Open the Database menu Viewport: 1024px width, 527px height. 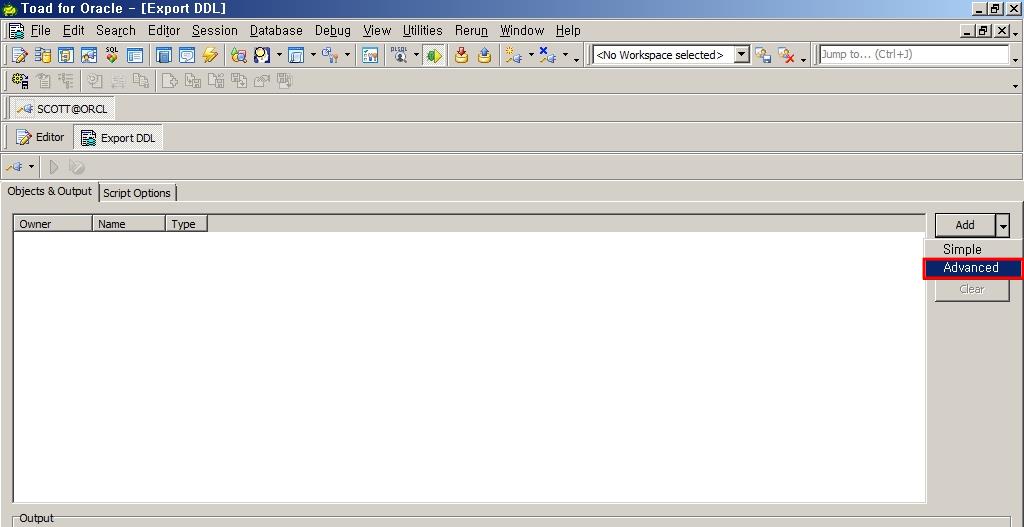click(x=276, y=31)
